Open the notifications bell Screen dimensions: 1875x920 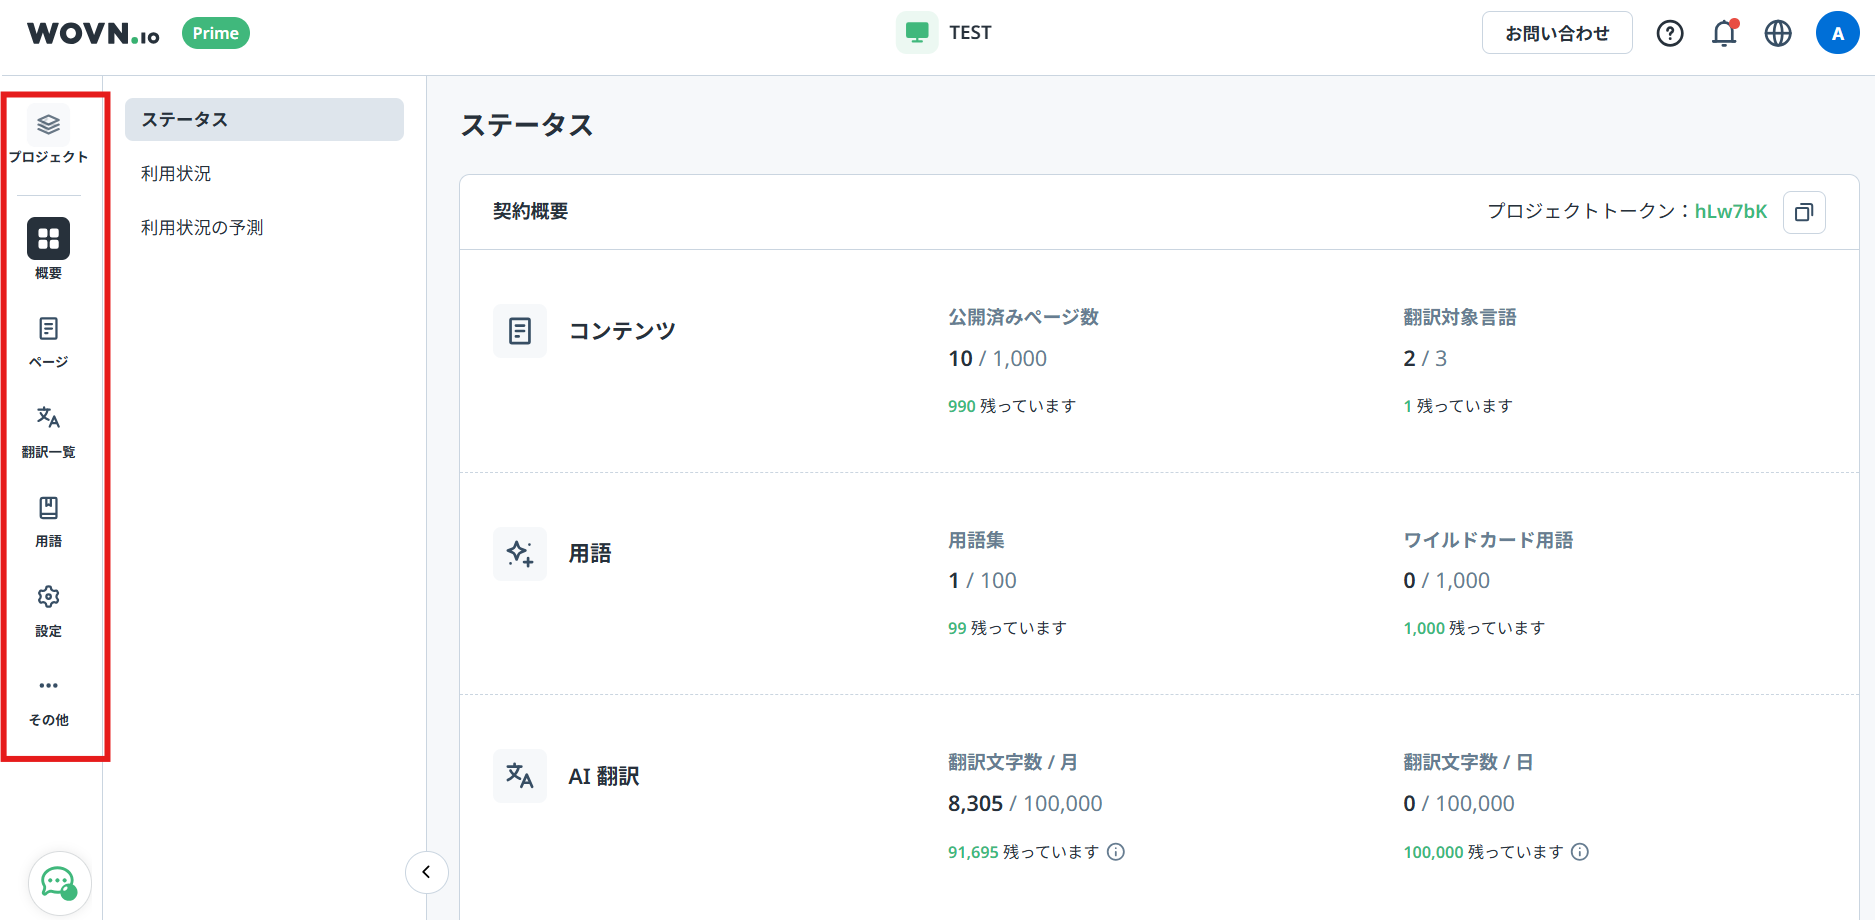[1724, 34]
